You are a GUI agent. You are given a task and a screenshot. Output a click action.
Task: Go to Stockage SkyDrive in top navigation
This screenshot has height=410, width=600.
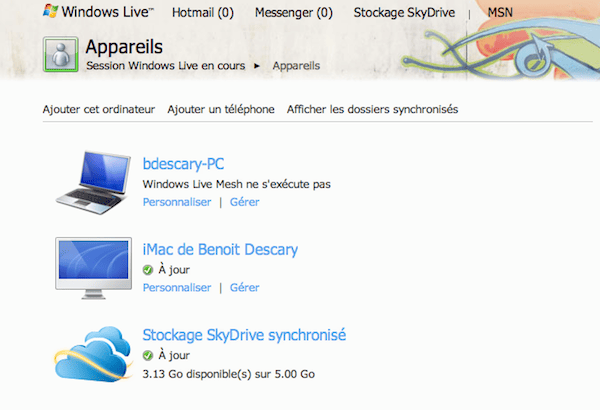pos(404,14)
